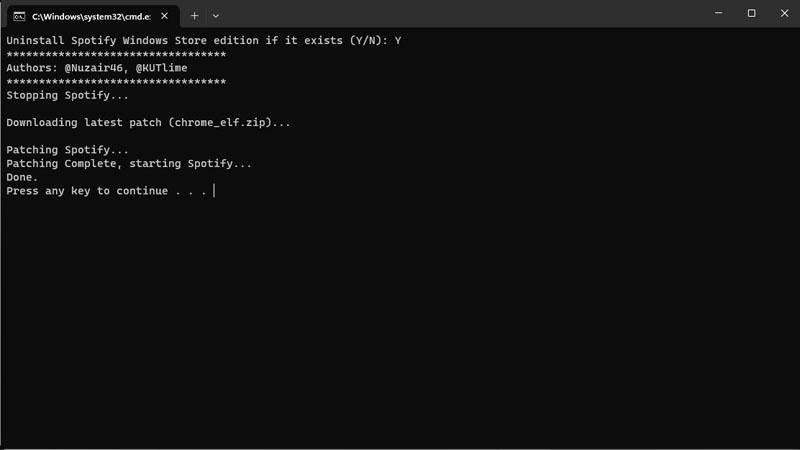Expand the new tab profile dropdown chevron
The height and width of the screenshot is (450, 800).
click(216, 16)
